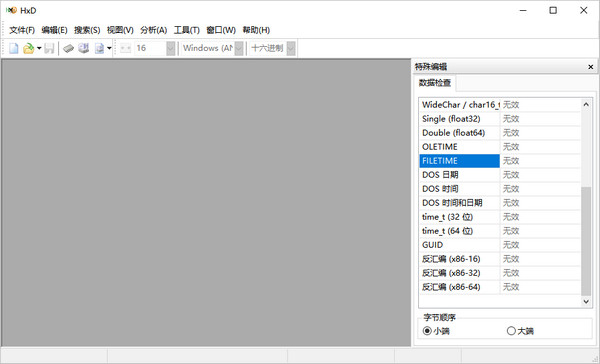The height and width of the screenshot is (364, 600).
Task: Minimize the HxD window
Action: point(523,10)
